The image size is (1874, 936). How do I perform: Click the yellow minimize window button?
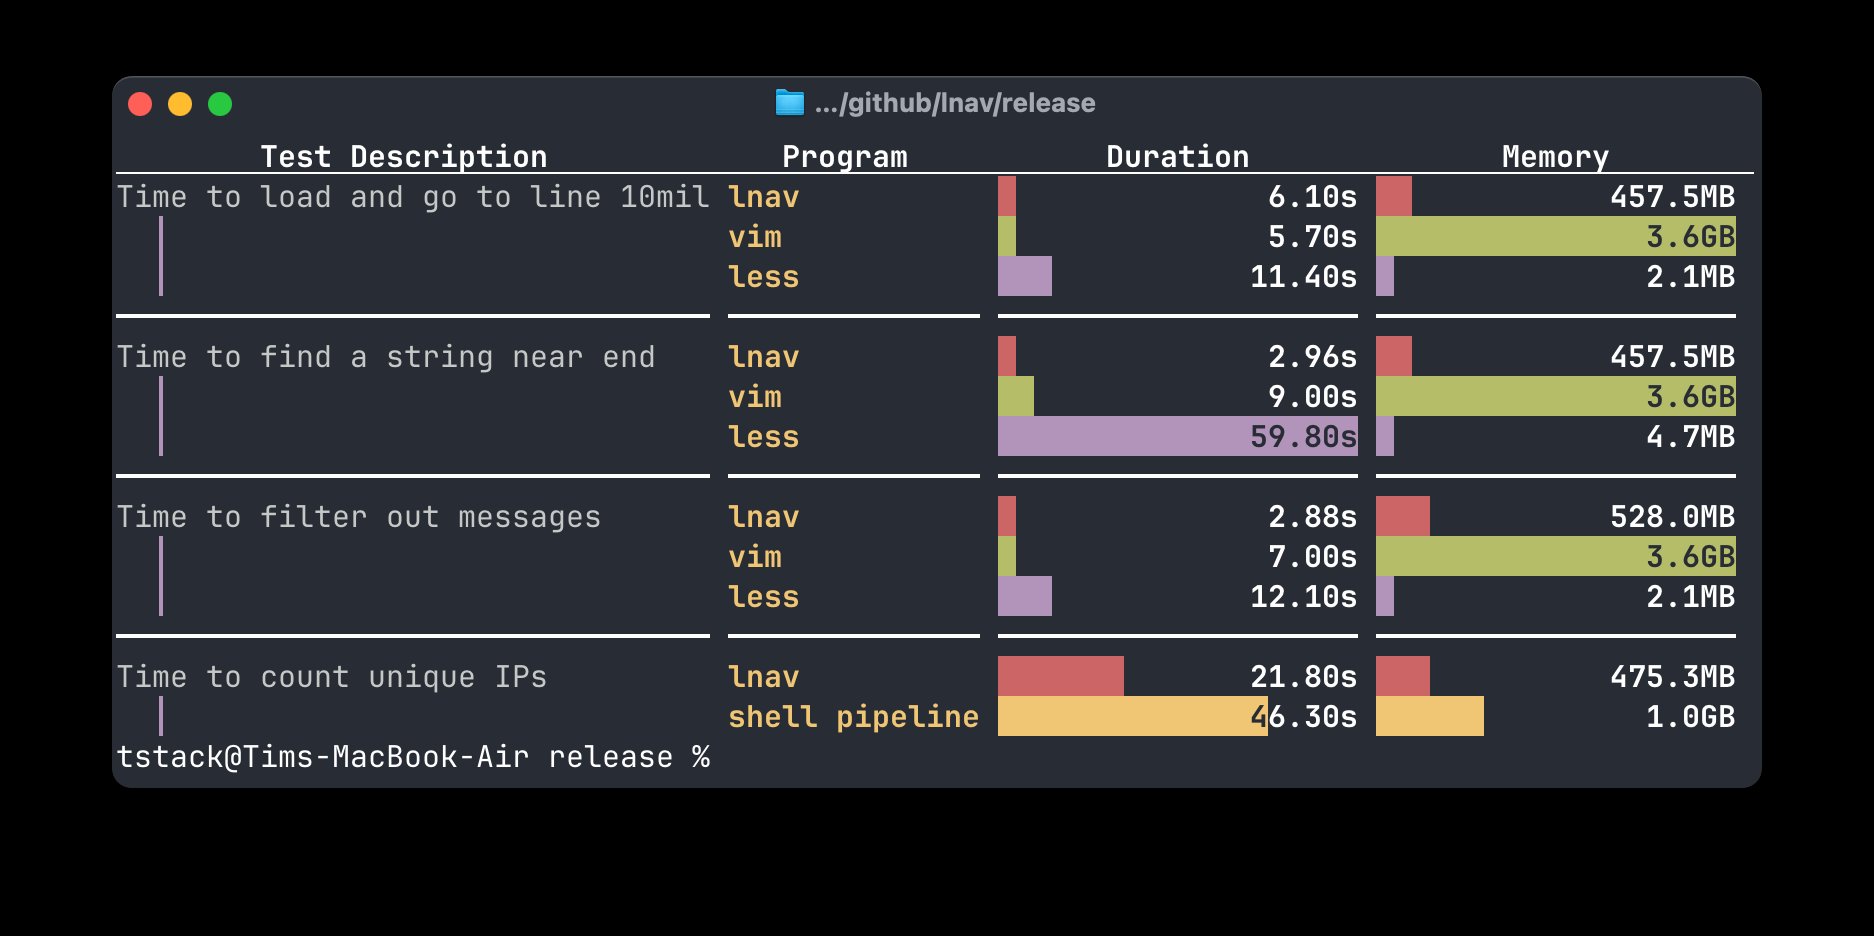pos(180,104)
